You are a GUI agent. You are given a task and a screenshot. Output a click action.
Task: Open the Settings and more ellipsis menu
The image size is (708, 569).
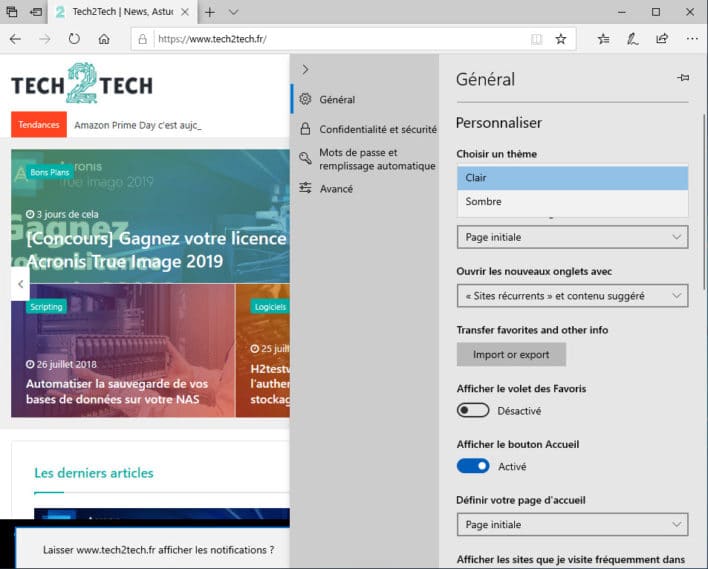click(690, 39)
